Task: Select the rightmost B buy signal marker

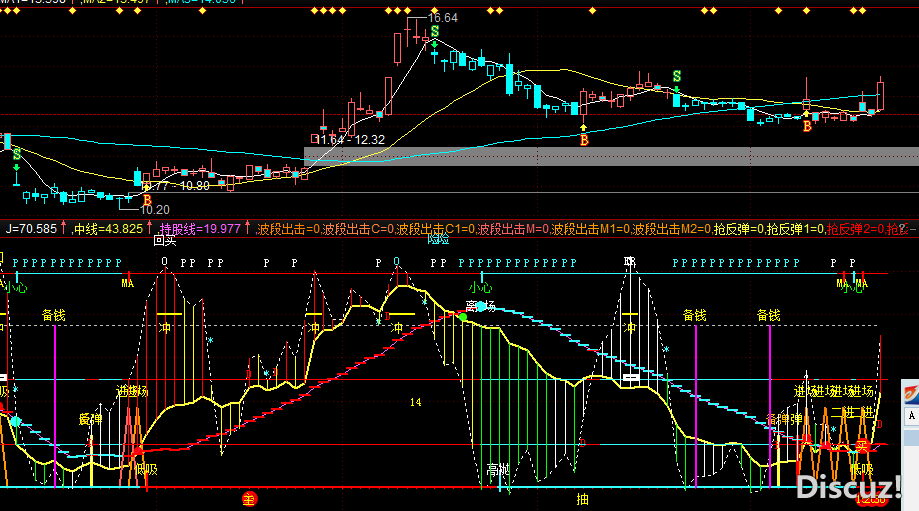Action: (807, 127)
